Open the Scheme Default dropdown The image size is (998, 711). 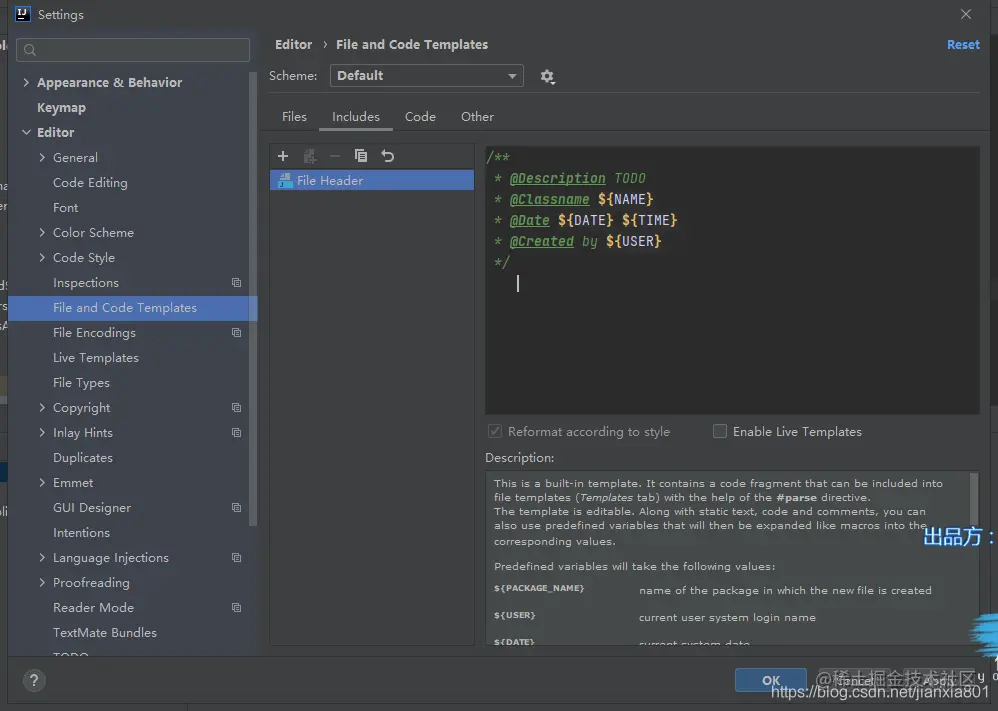coord(426,76)
